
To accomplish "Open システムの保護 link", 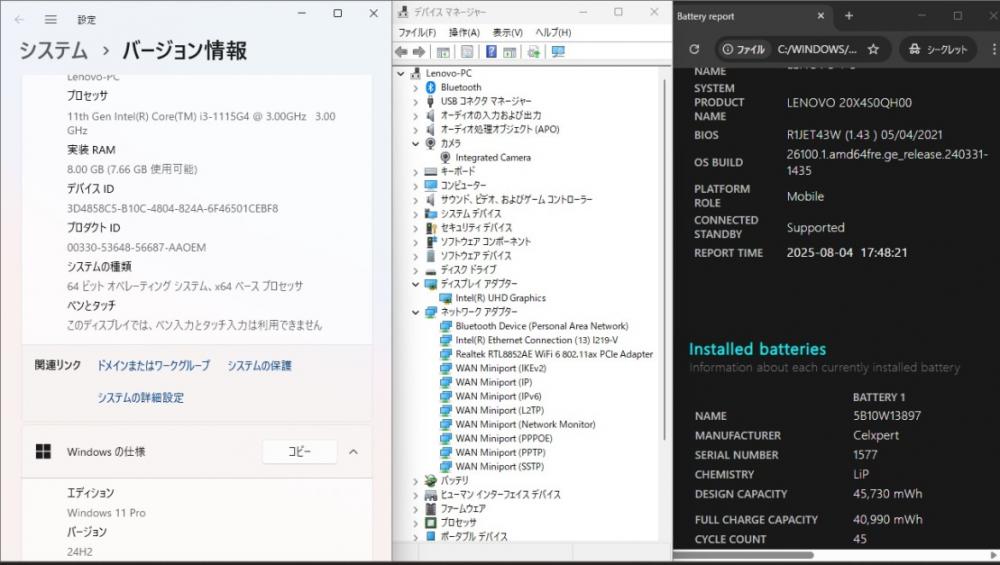I will coord(260,365).
